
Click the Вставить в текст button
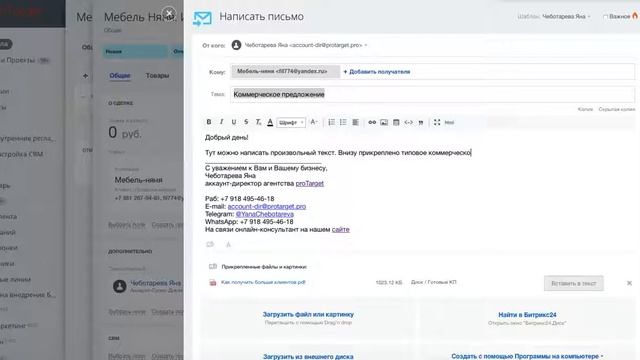coord(573,283)
